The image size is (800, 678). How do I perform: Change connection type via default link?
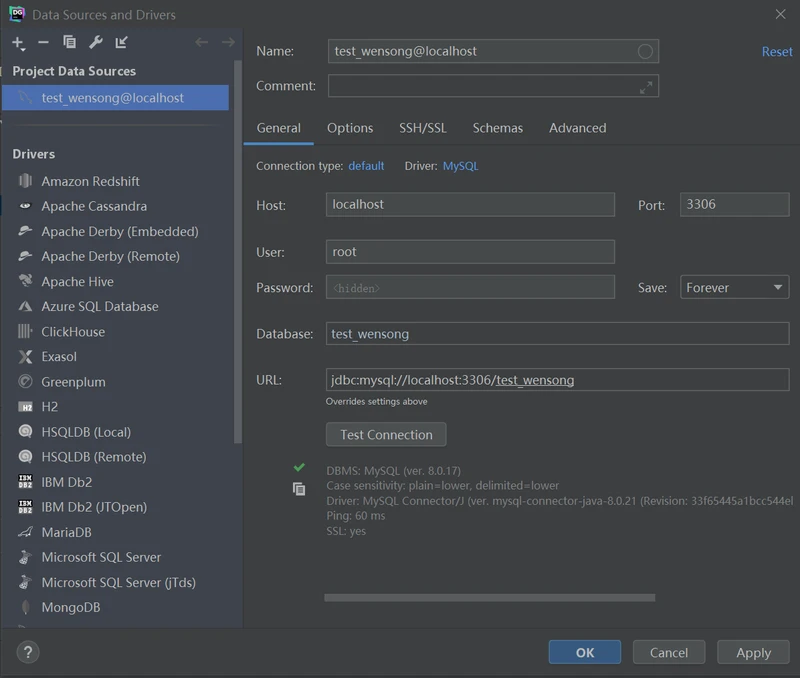[366, 166]
